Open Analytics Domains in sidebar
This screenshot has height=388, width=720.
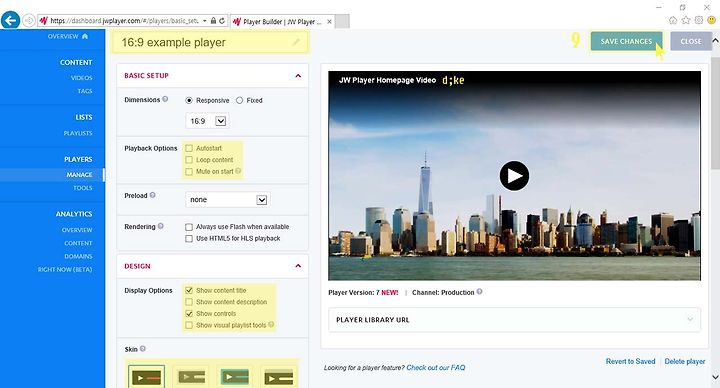(78, 256)
